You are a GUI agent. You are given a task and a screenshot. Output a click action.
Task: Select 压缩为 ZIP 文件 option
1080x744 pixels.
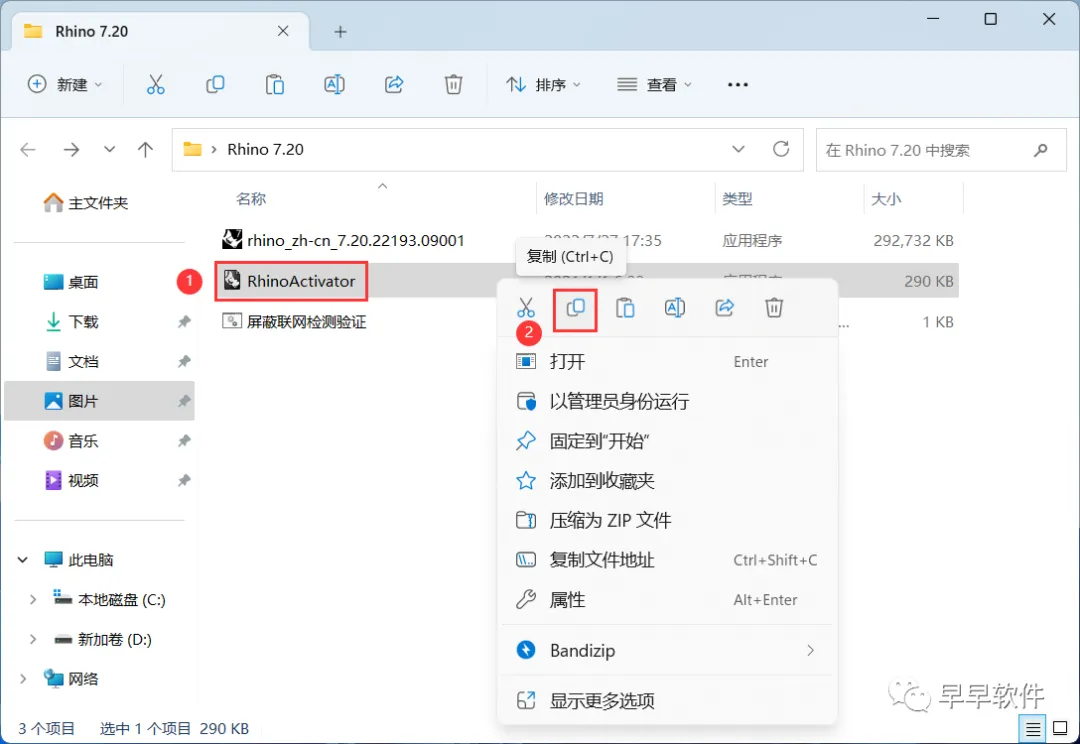click(x=667, y=520)
